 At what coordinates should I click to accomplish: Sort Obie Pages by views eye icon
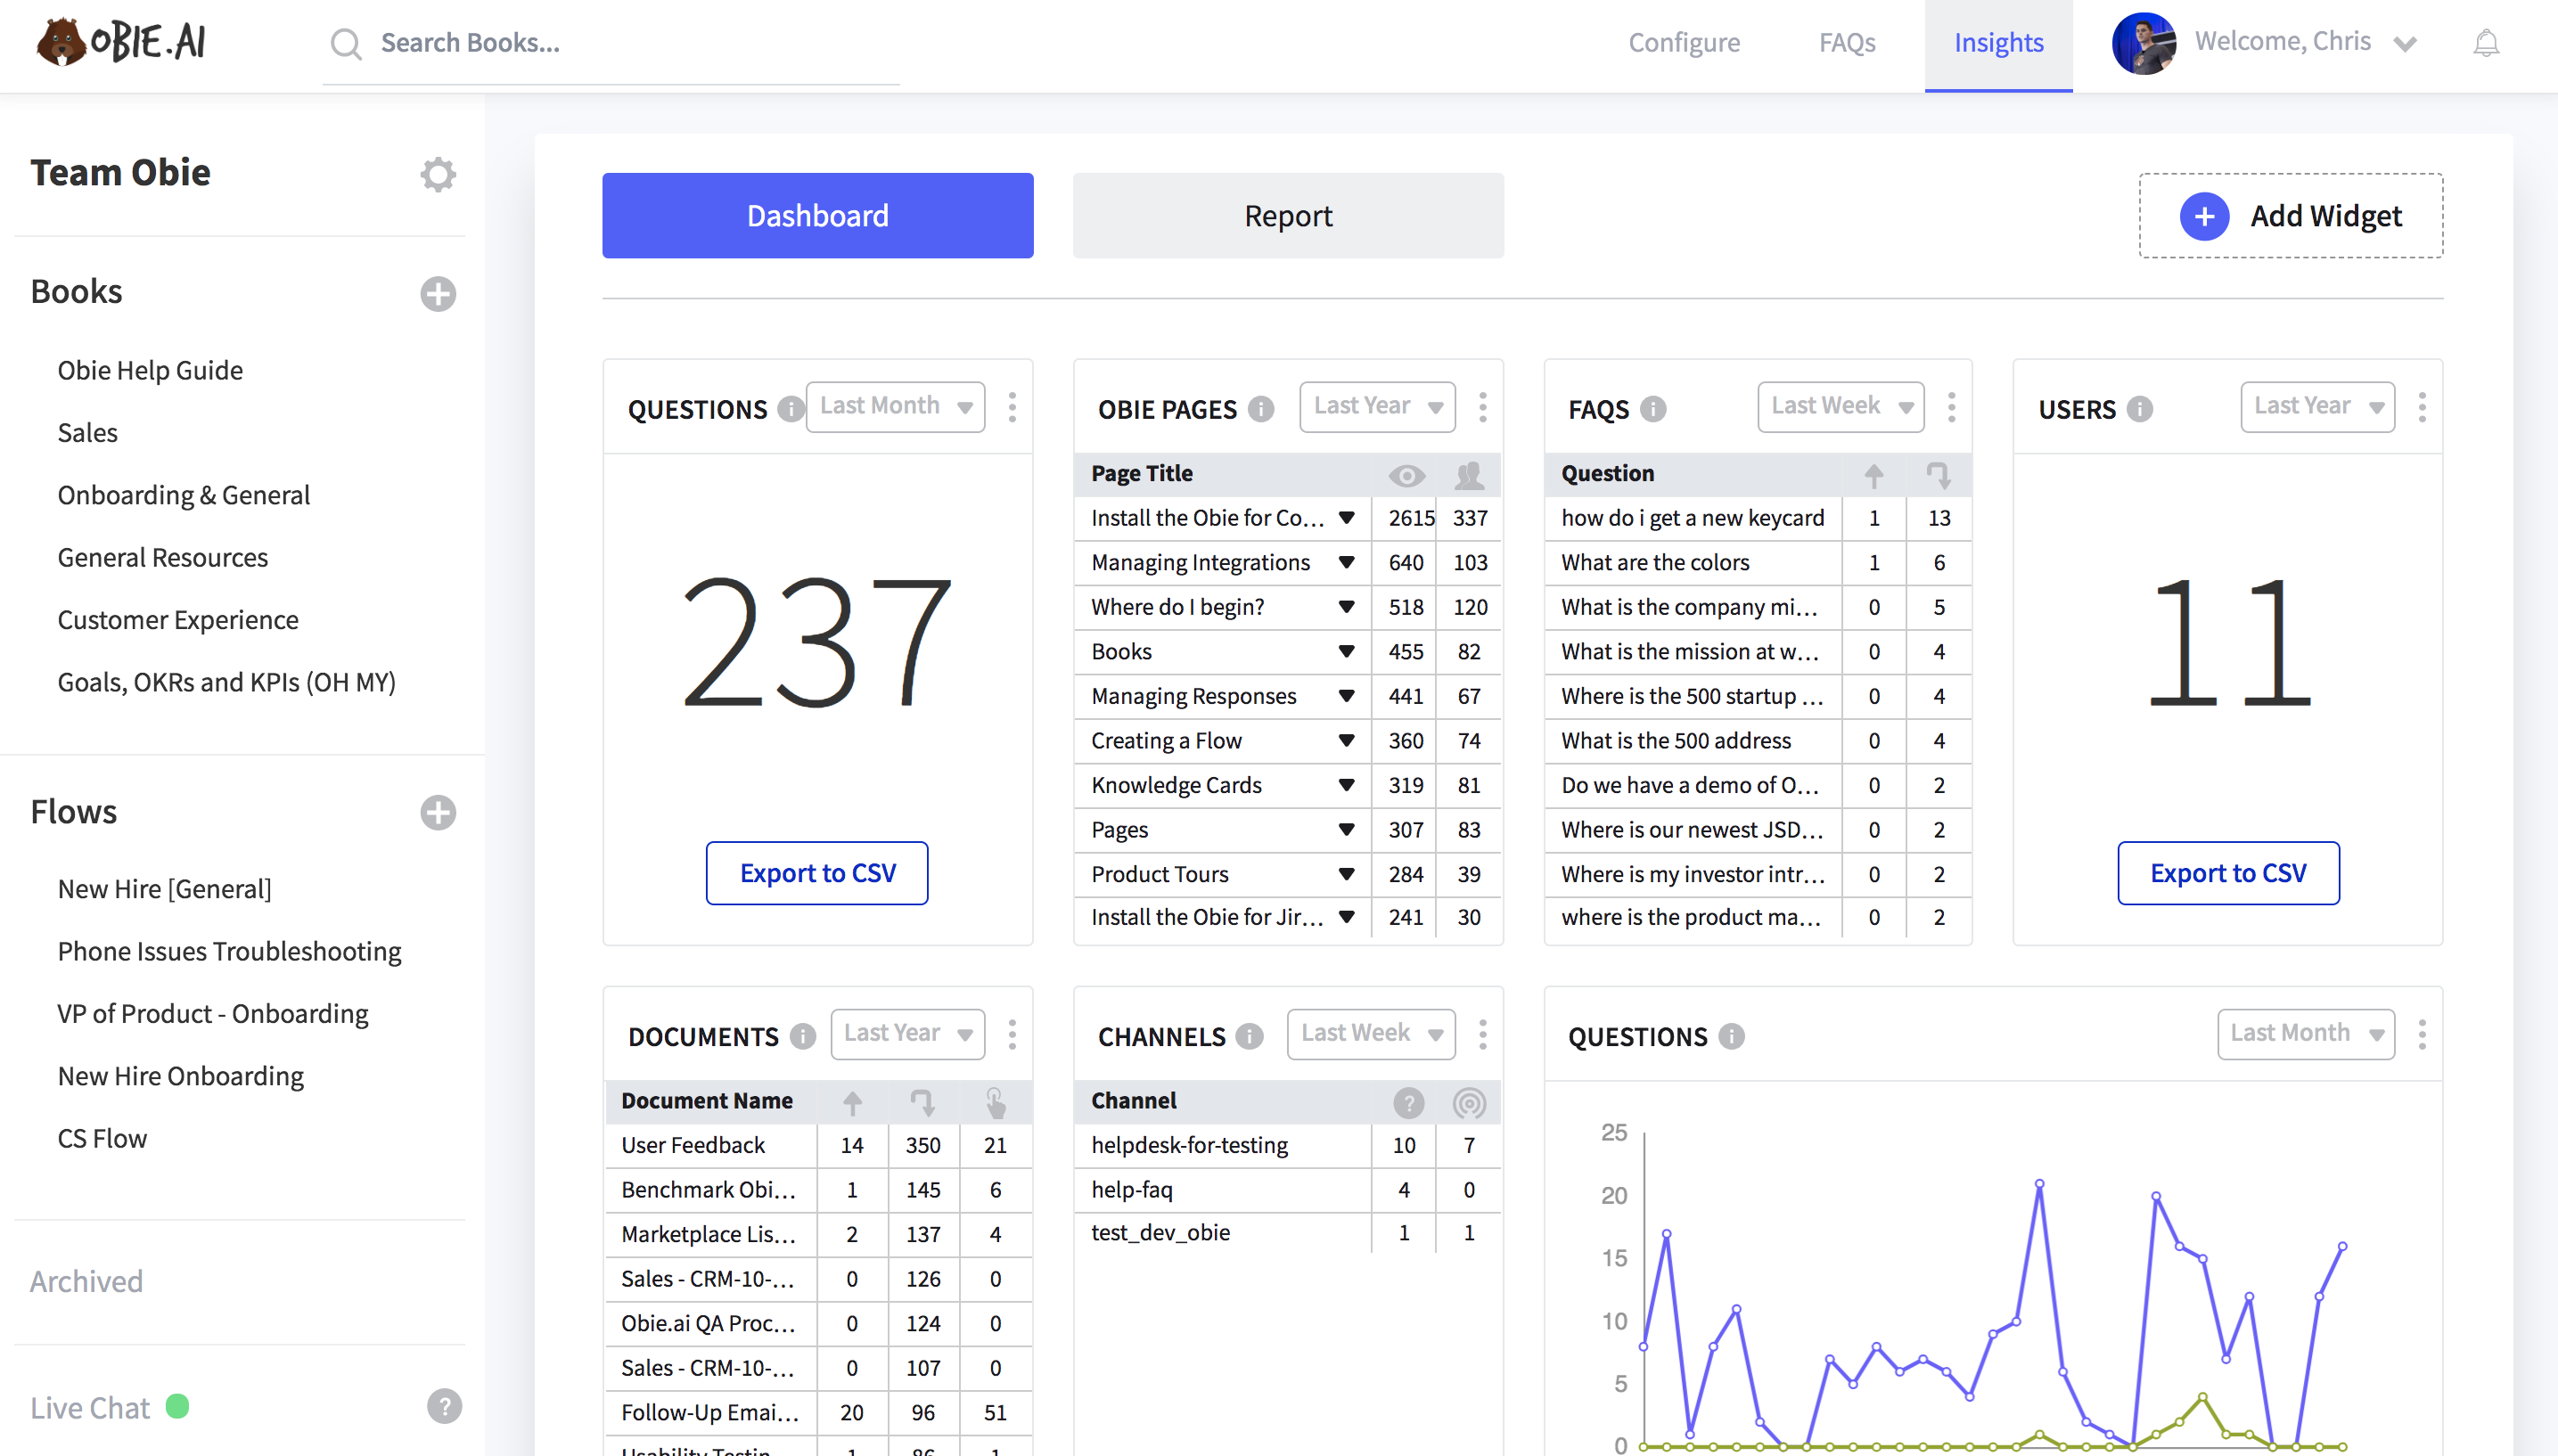(x=1406, y=475)
